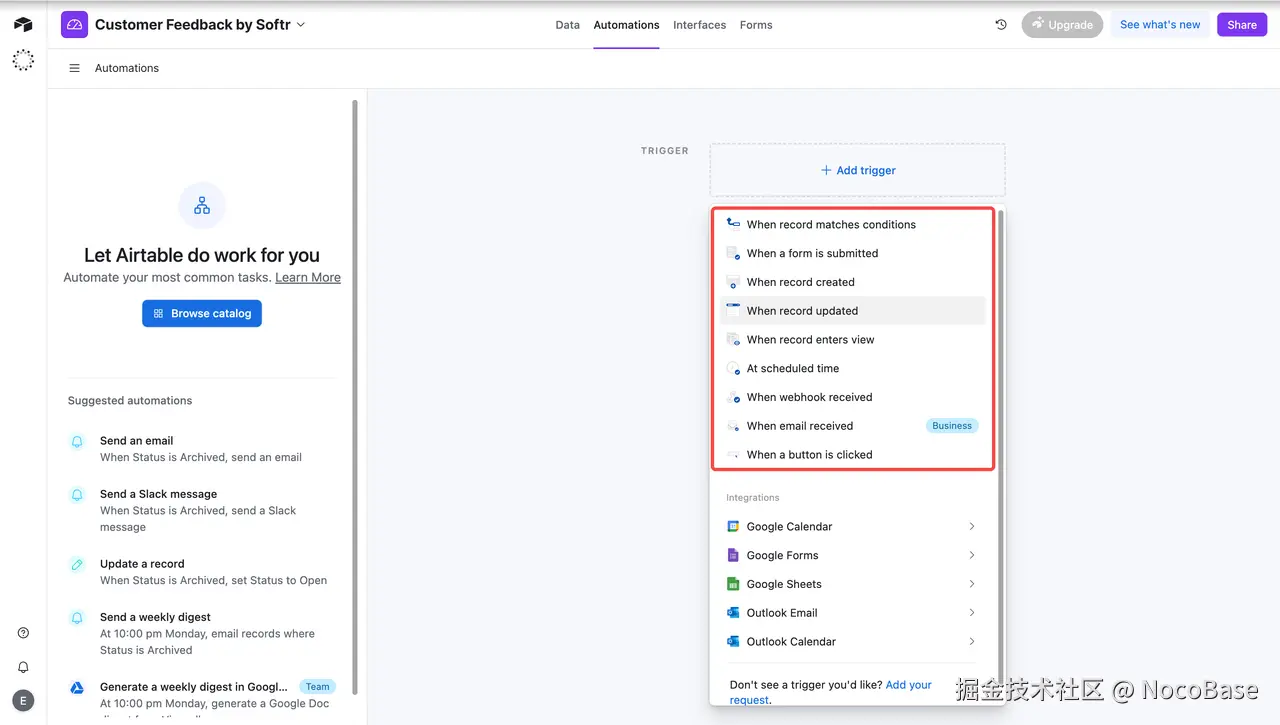
Task: Click the automation diagram icon above the heading
Action: click(202, 206)
